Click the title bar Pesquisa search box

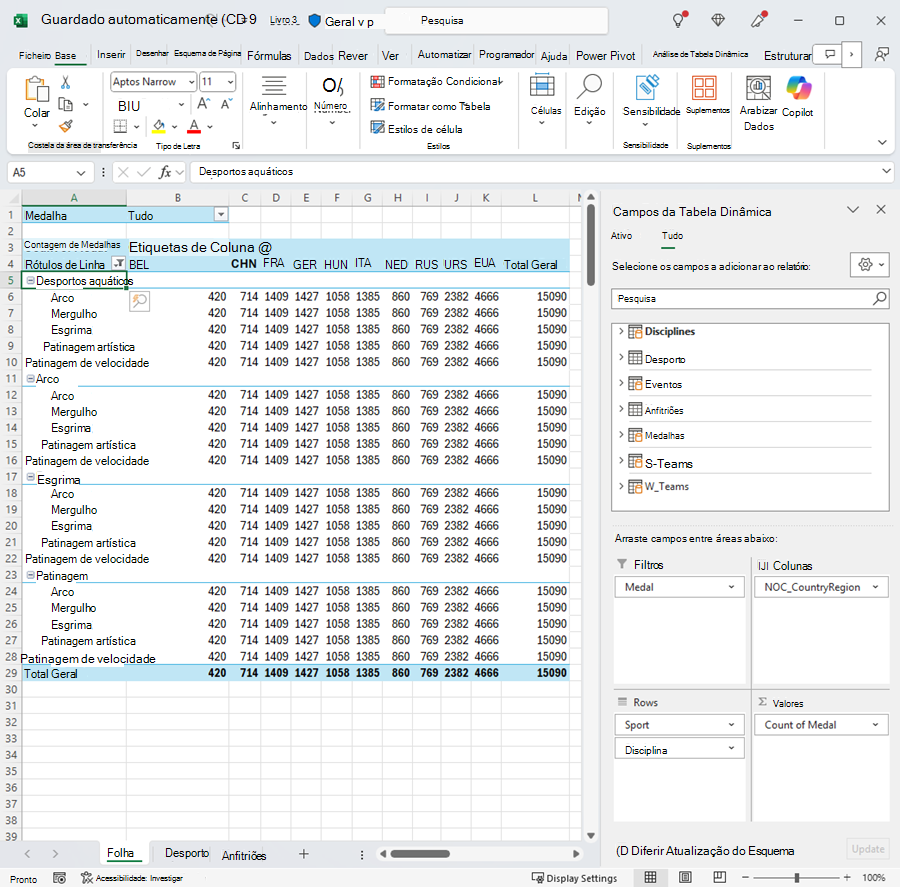[x=496, y=21]
